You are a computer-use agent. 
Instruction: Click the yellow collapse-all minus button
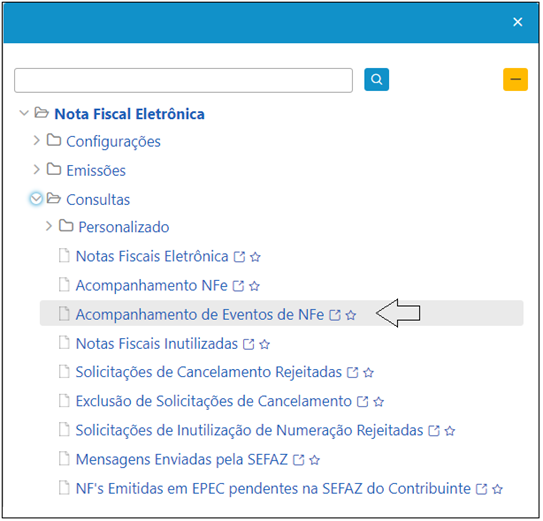[515, 80]
